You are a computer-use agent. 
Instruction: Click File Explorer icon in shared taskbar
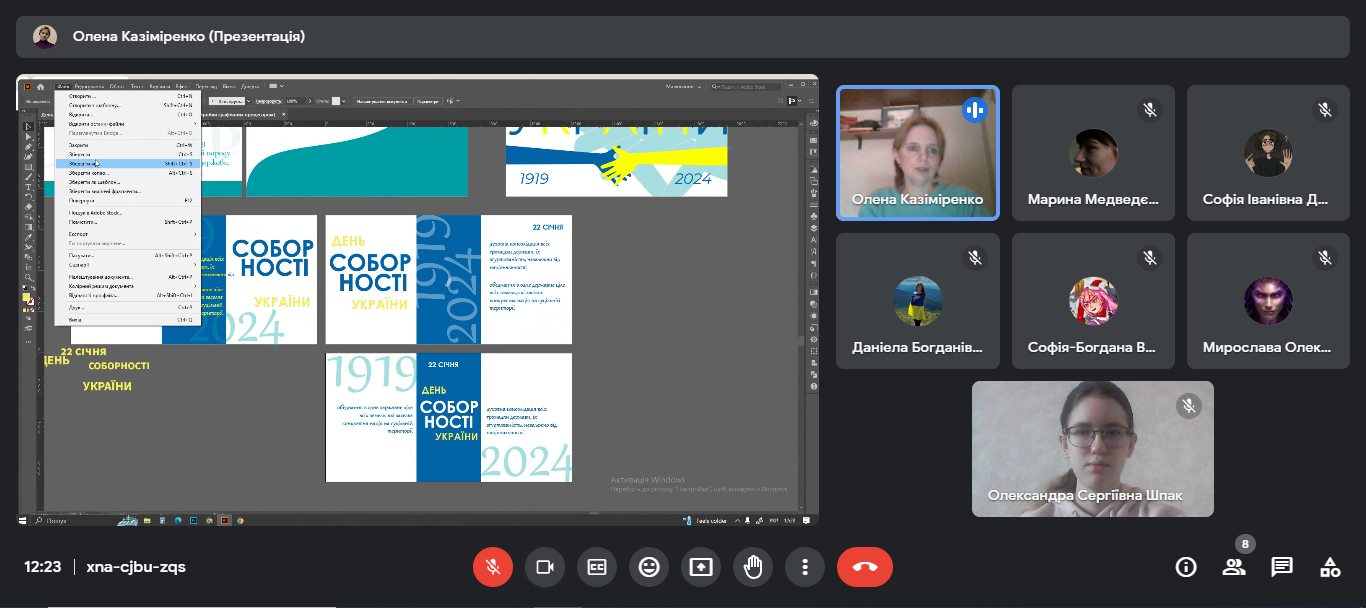pyautogui.click(x=147, y=521)
